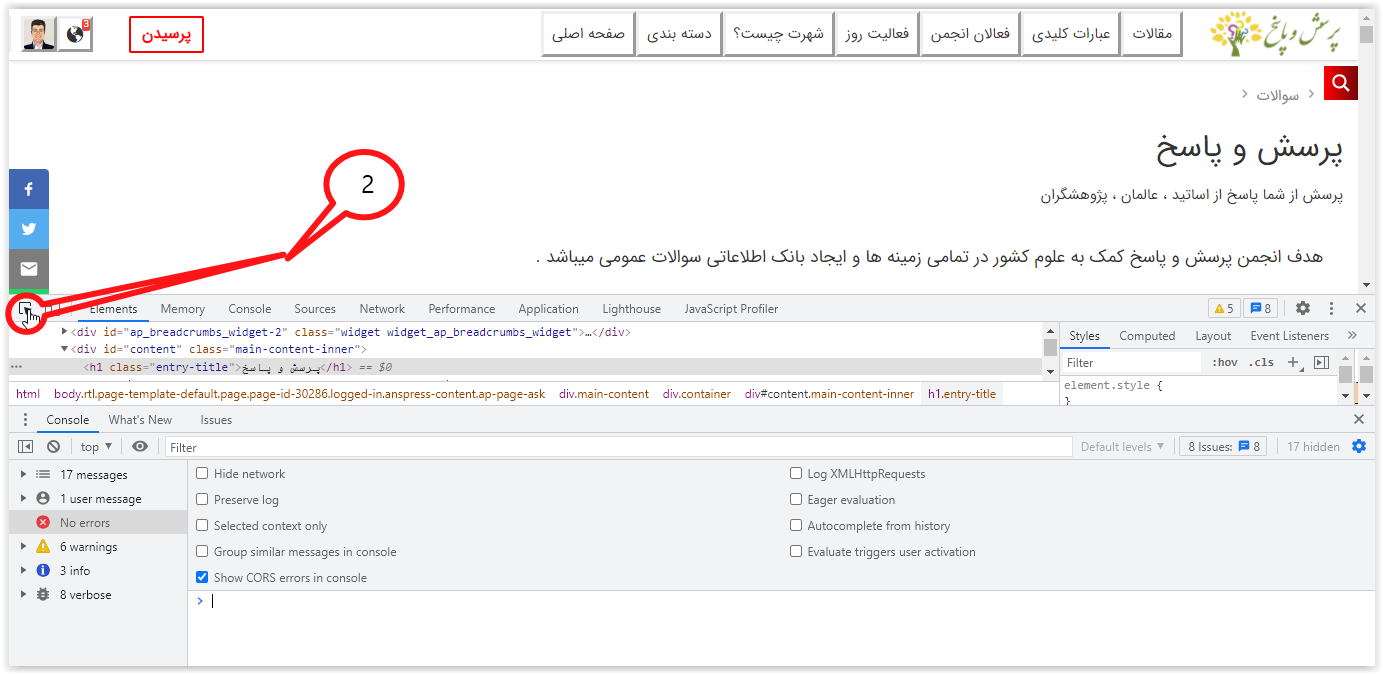
Task: Open blue console settings gear
Action: (x=1358, y=447)
